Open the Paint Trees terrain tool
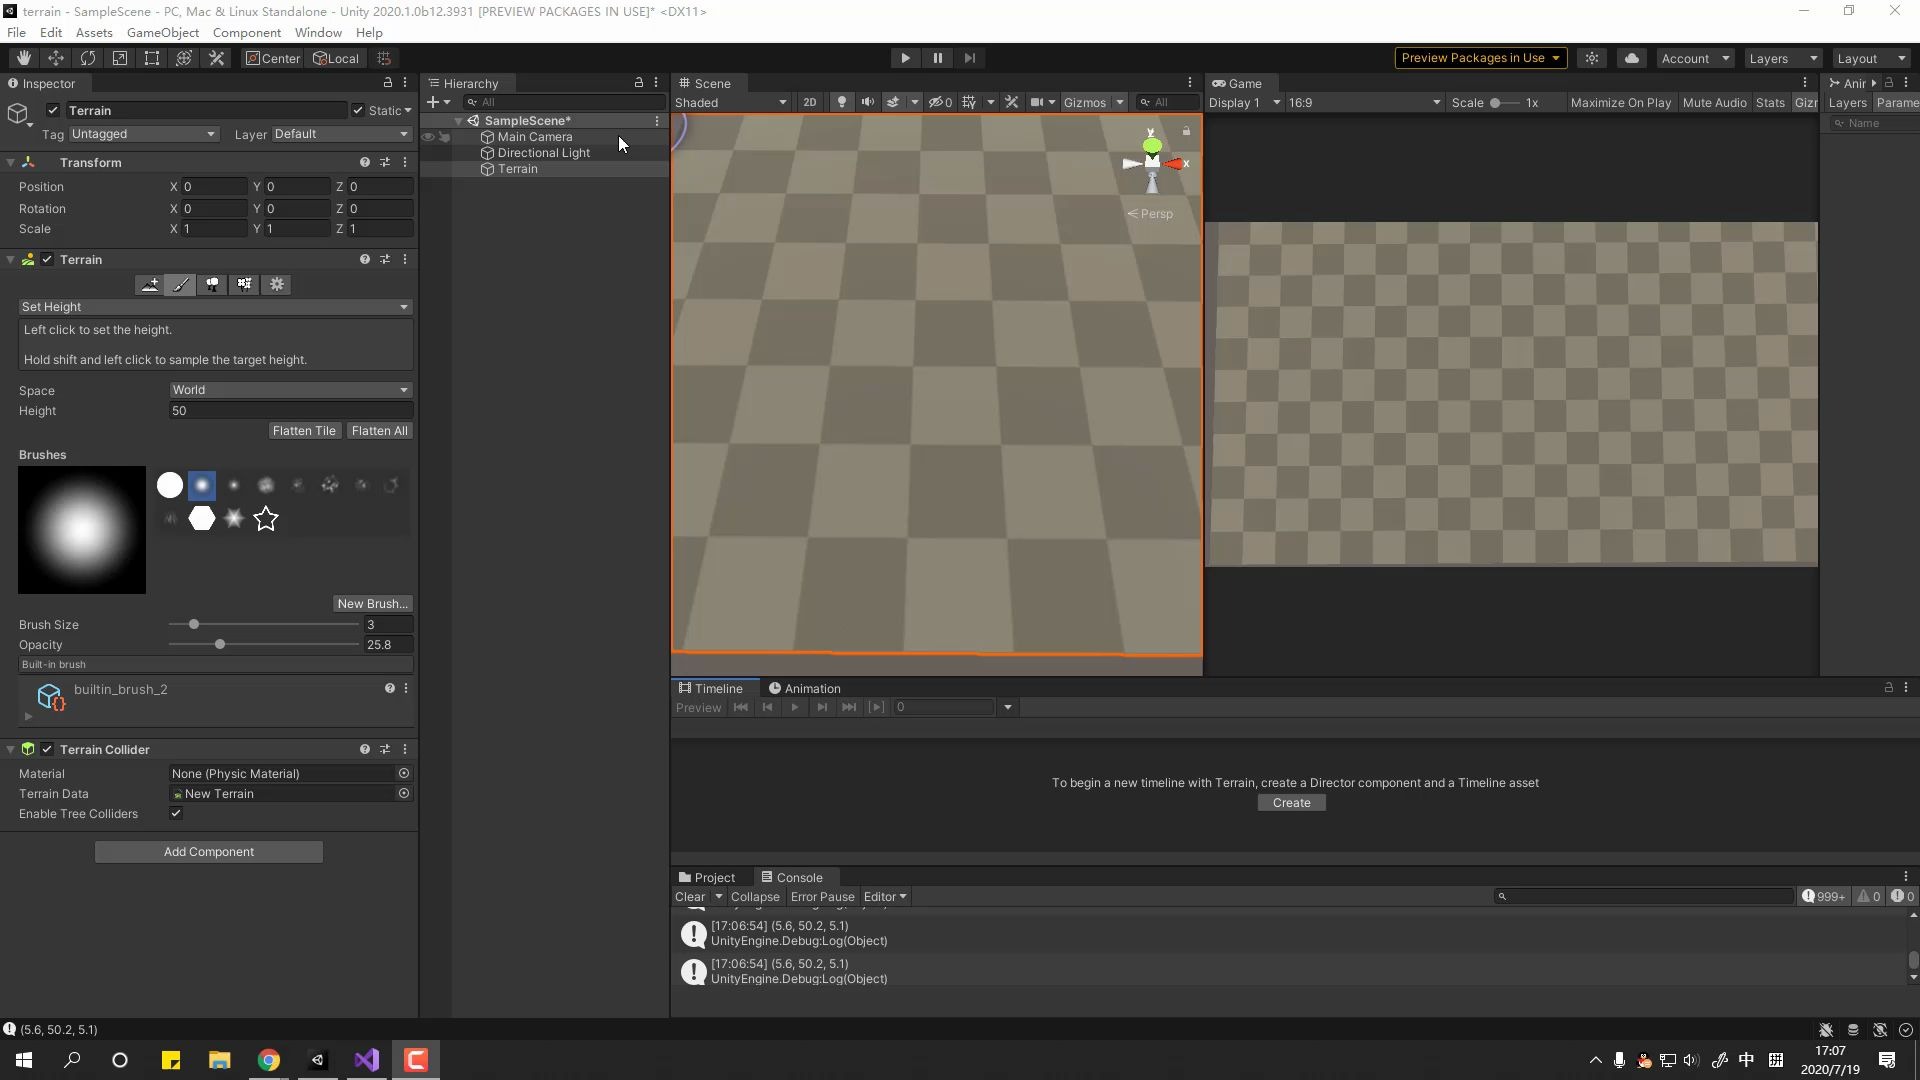This screenshot has width=1920, height=1080. 212,285
